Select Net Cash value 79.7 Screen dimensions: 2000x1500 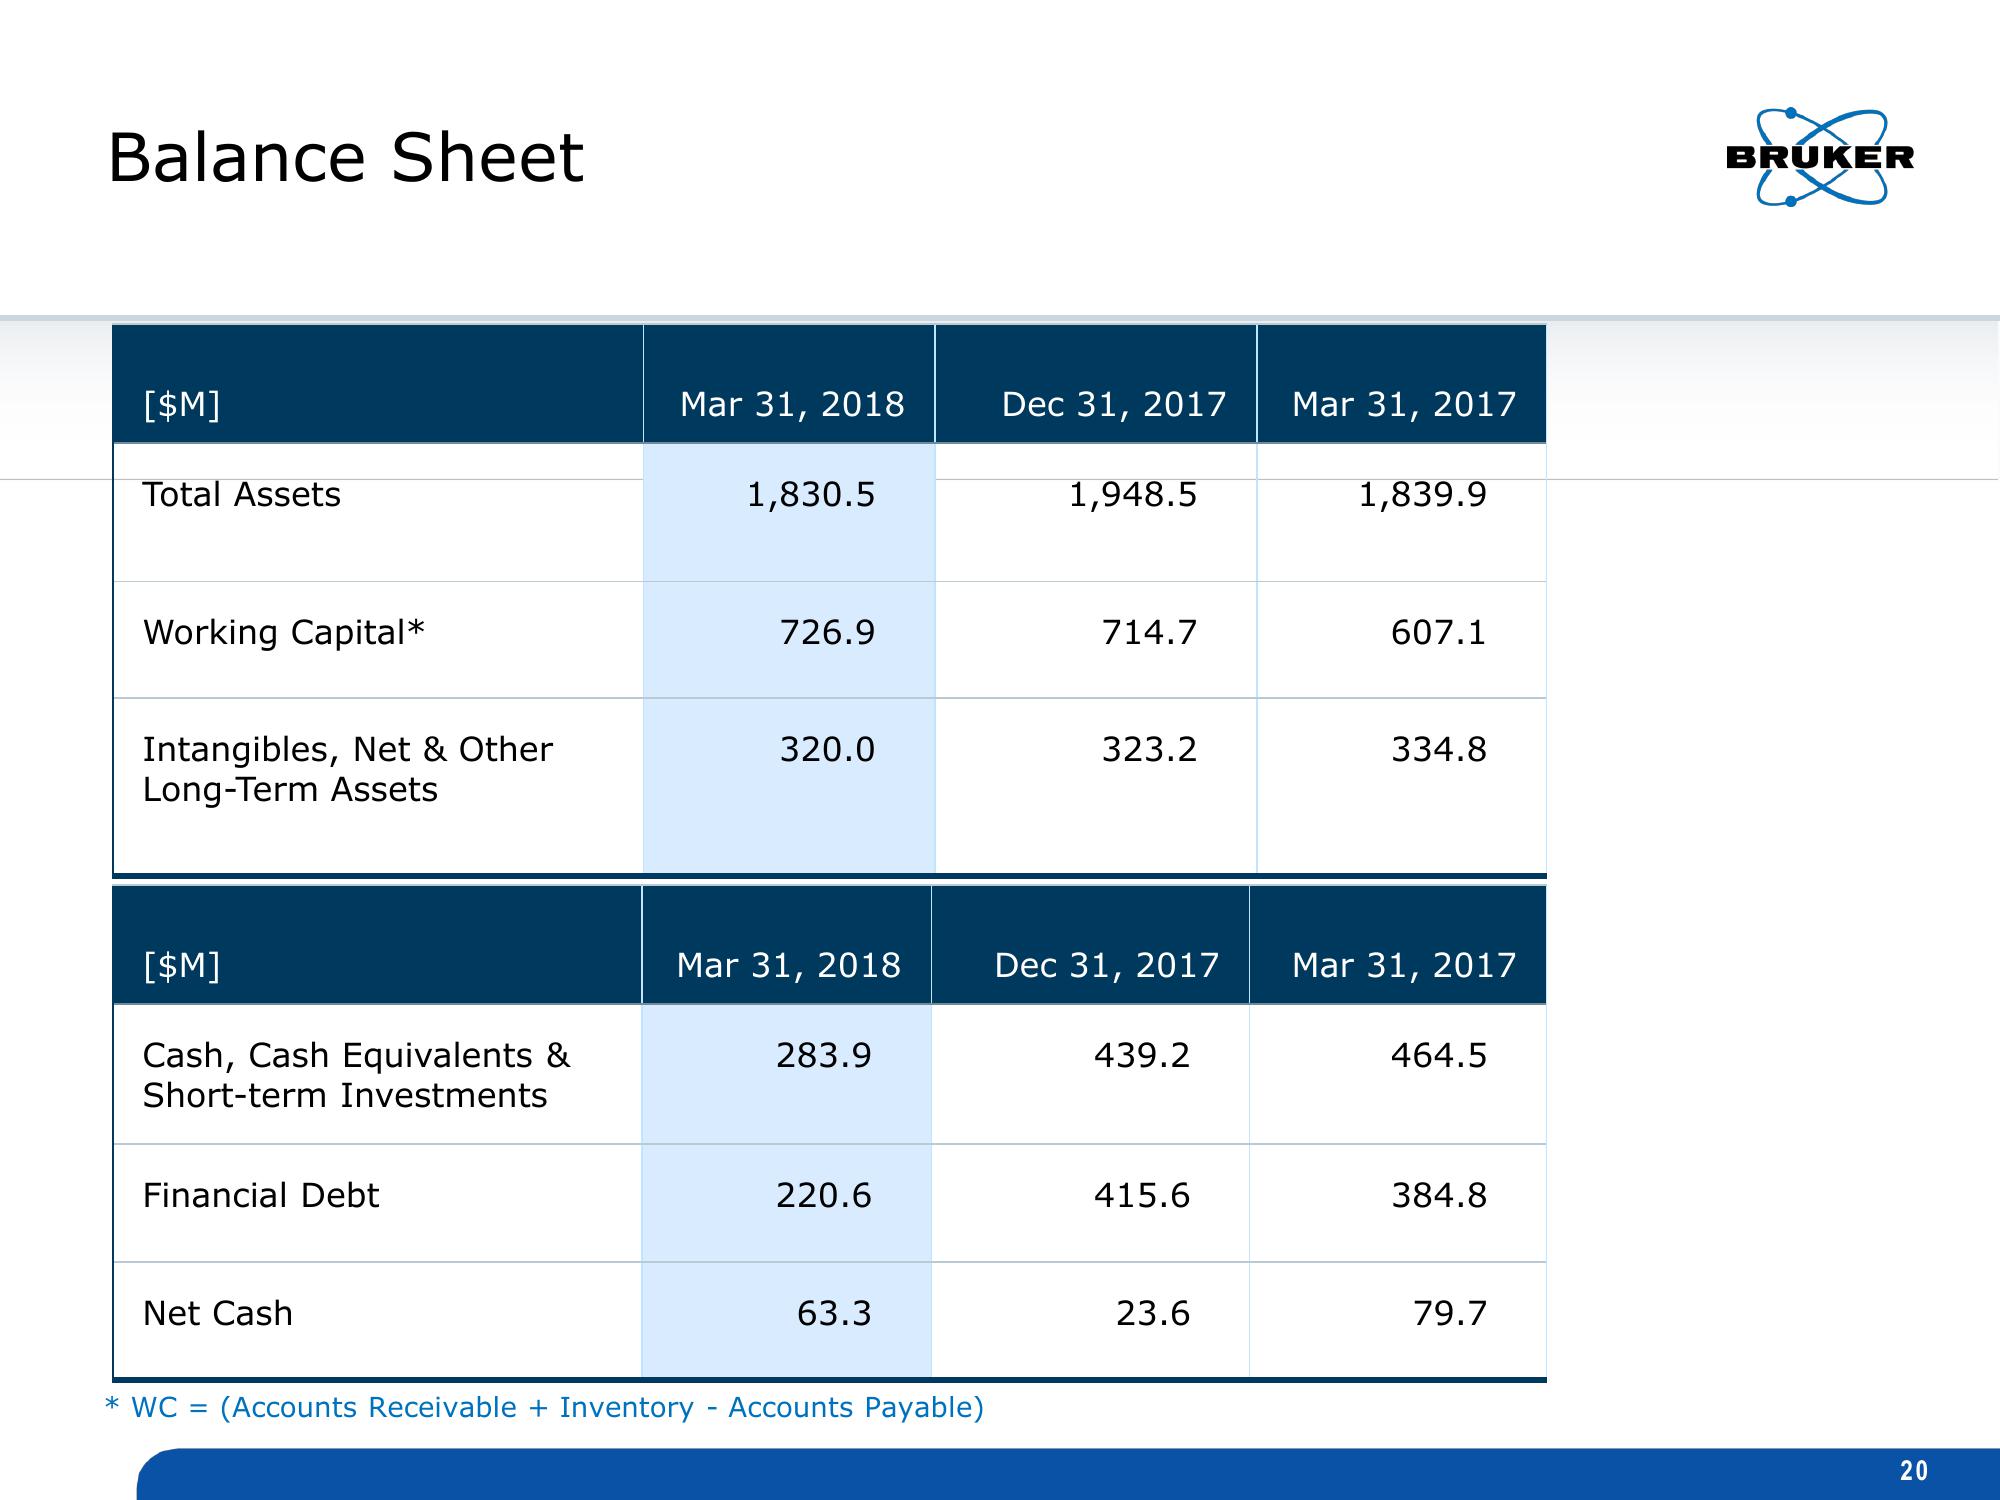point(1450,1314)
